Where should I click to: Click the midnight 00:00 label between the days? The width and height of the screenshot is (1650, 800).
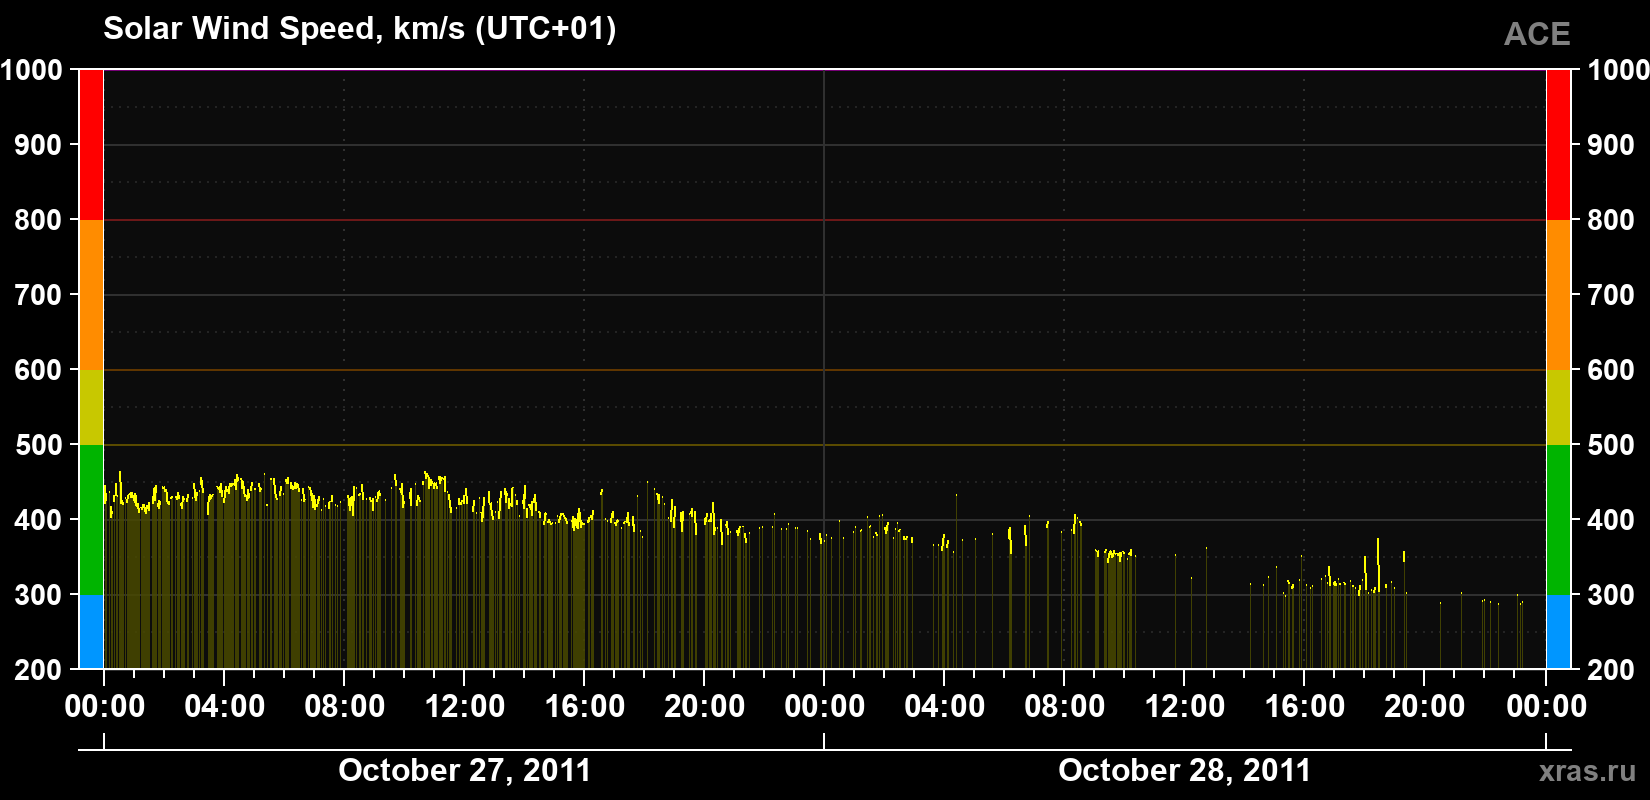[825, 706]
